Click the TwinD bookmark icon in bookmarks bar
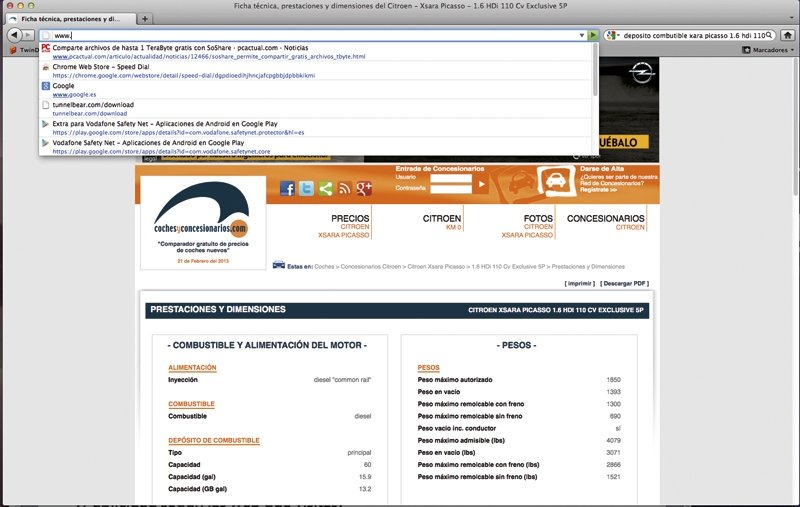 click(13, 50)
